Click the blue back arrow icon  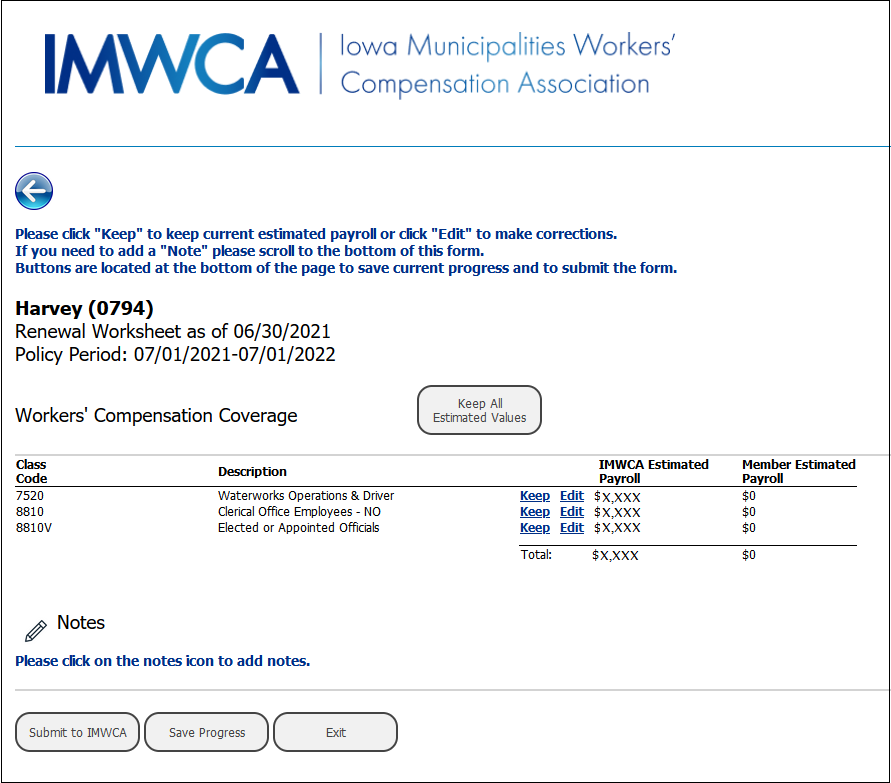34,191
